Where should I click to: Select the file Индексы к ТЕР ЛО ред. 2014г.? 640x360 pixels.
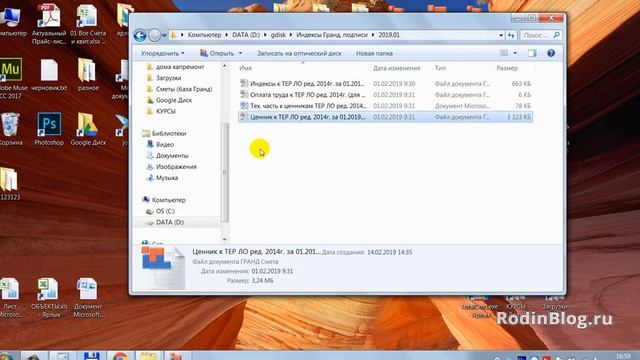385,84
